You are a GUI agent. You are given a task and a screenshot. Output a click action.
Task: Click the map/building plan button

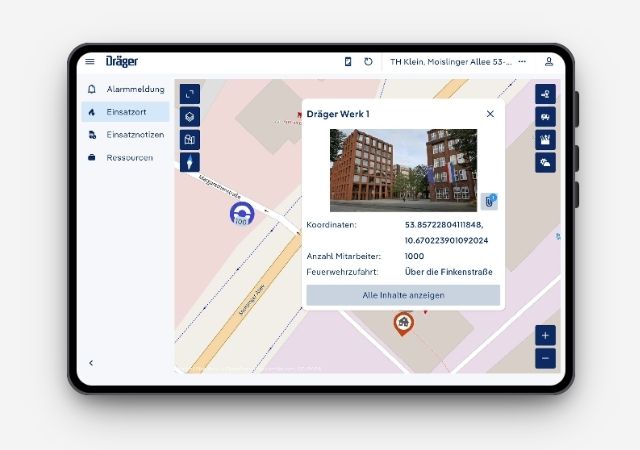190,140
